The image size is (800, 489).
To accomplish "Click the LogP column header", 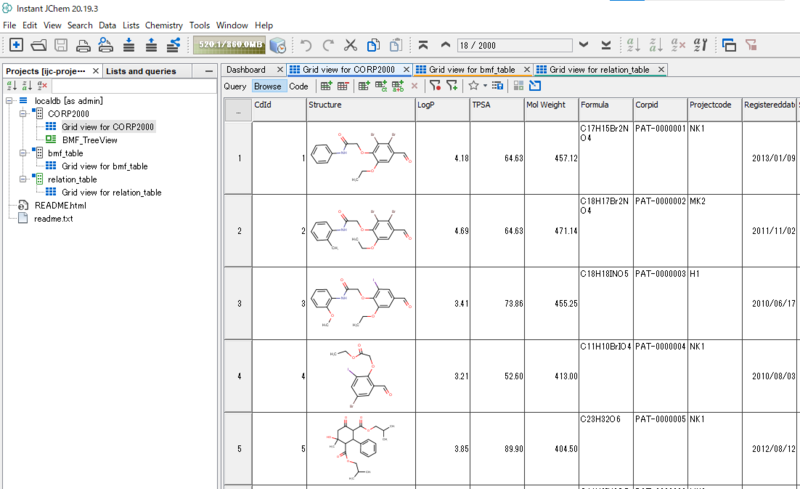I will coord(440,105).
